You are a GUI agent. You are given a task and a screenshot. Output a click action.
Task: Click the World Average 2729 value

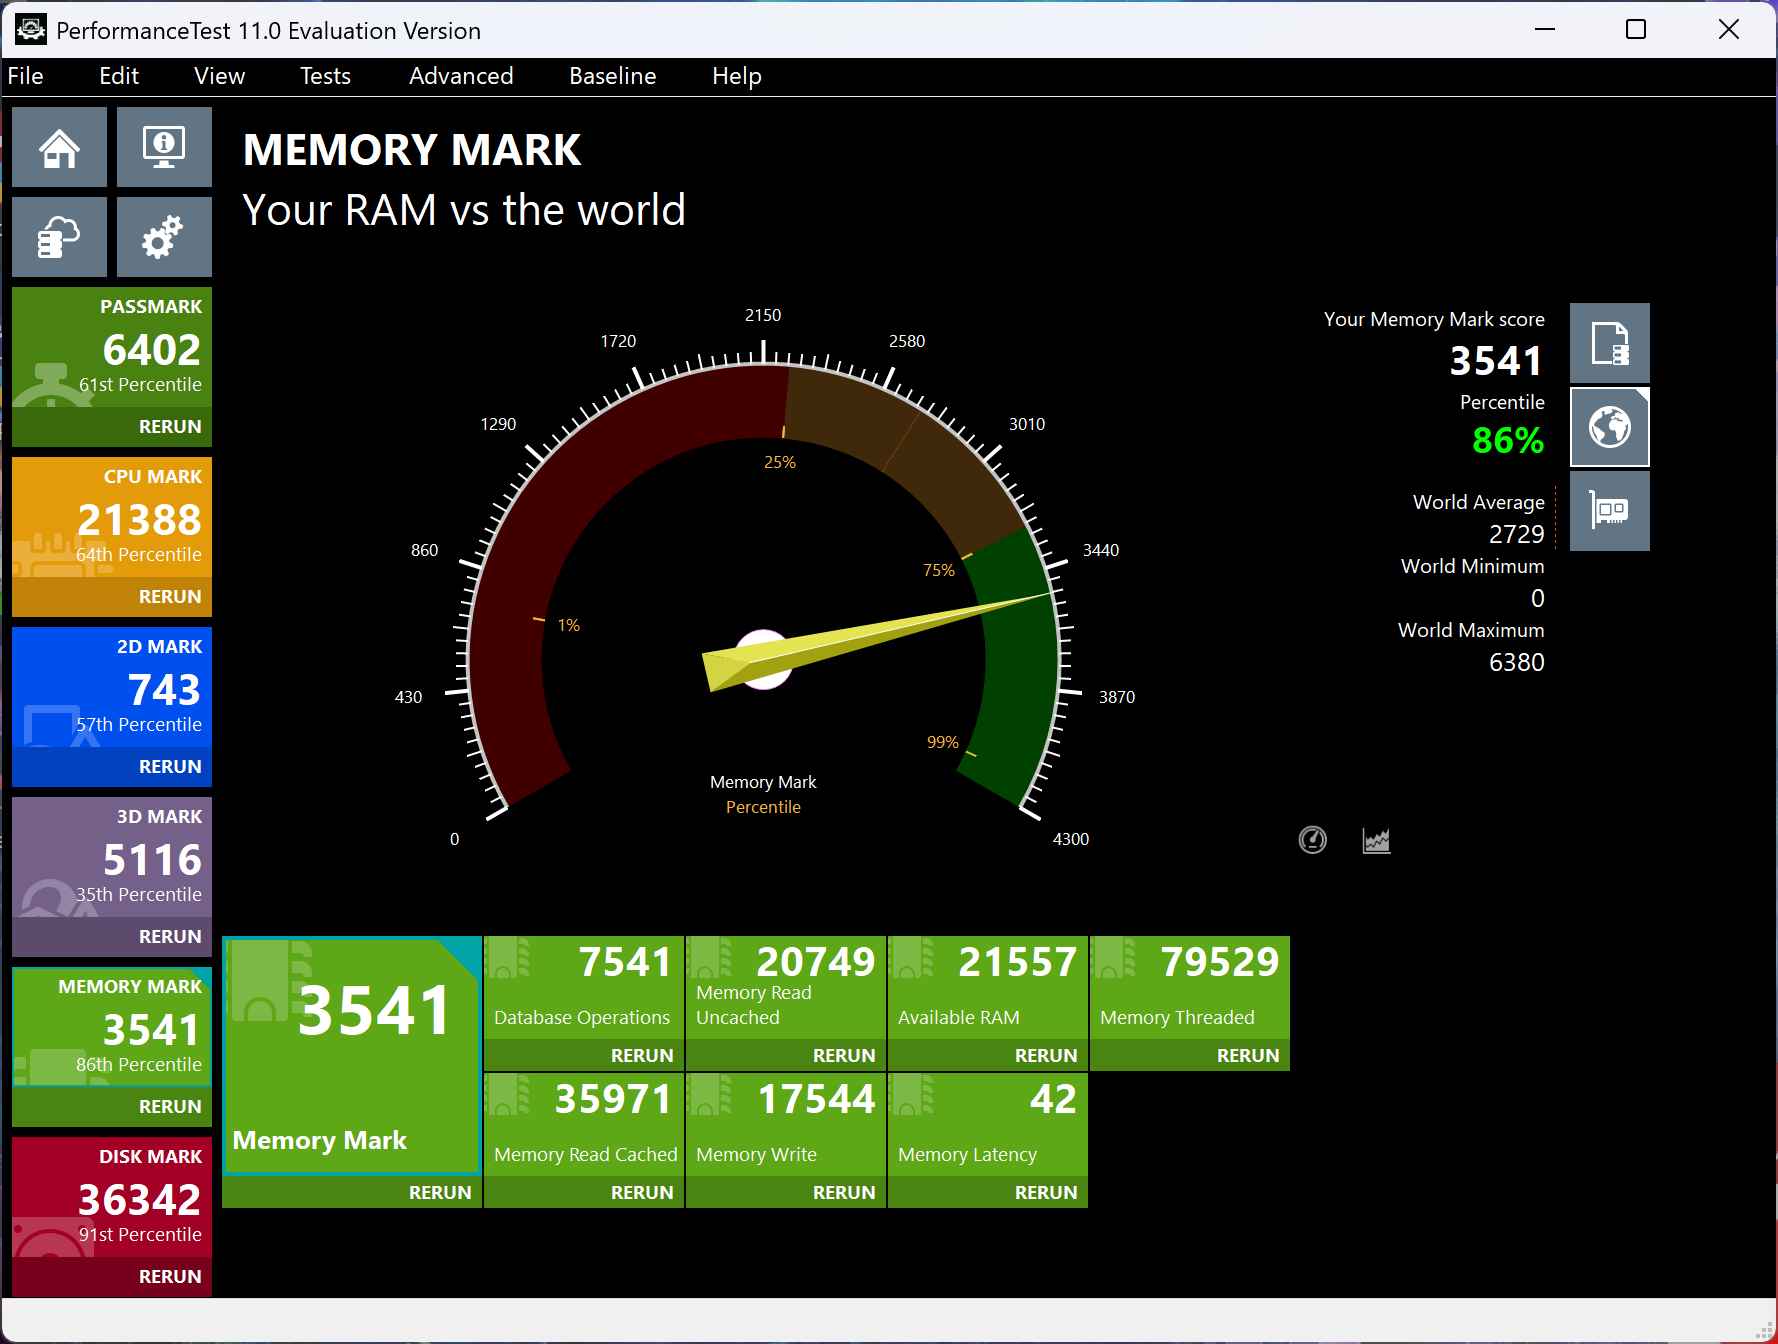[x=1516, y=534]
